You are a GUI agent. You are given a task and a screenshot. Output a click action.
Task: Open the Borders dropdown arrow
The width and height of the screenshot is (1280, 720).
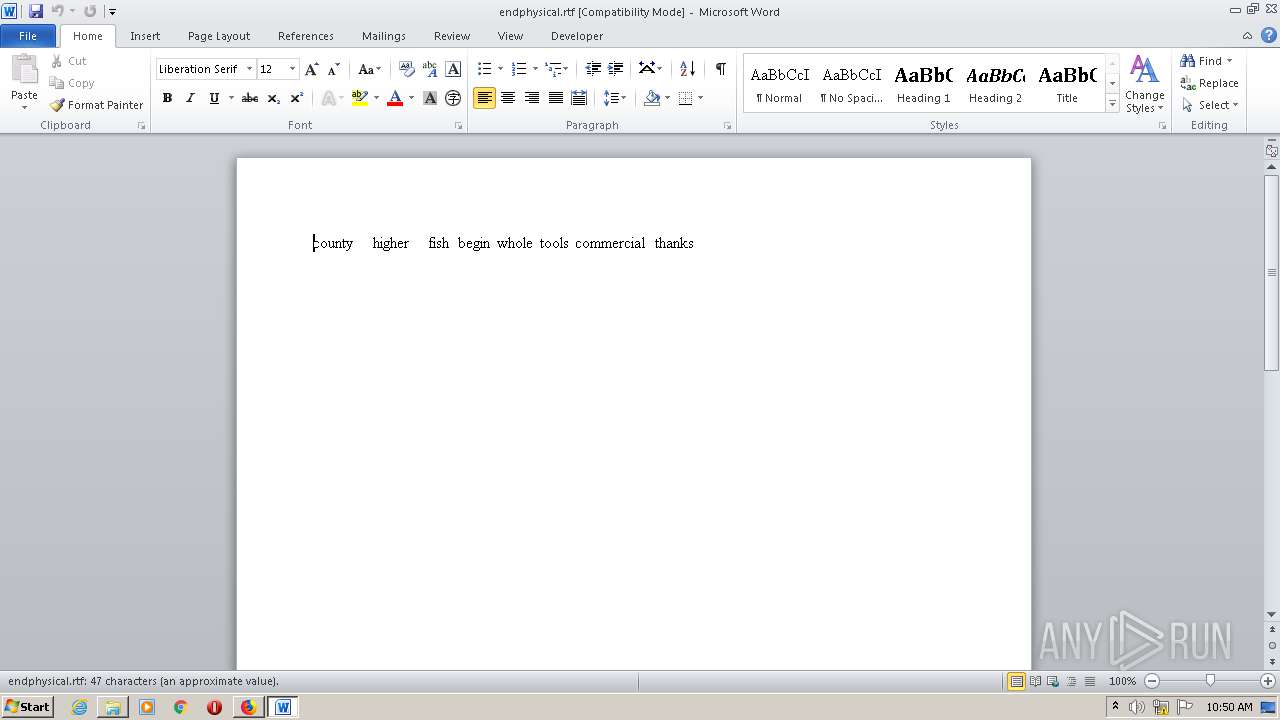click(700, 98)
